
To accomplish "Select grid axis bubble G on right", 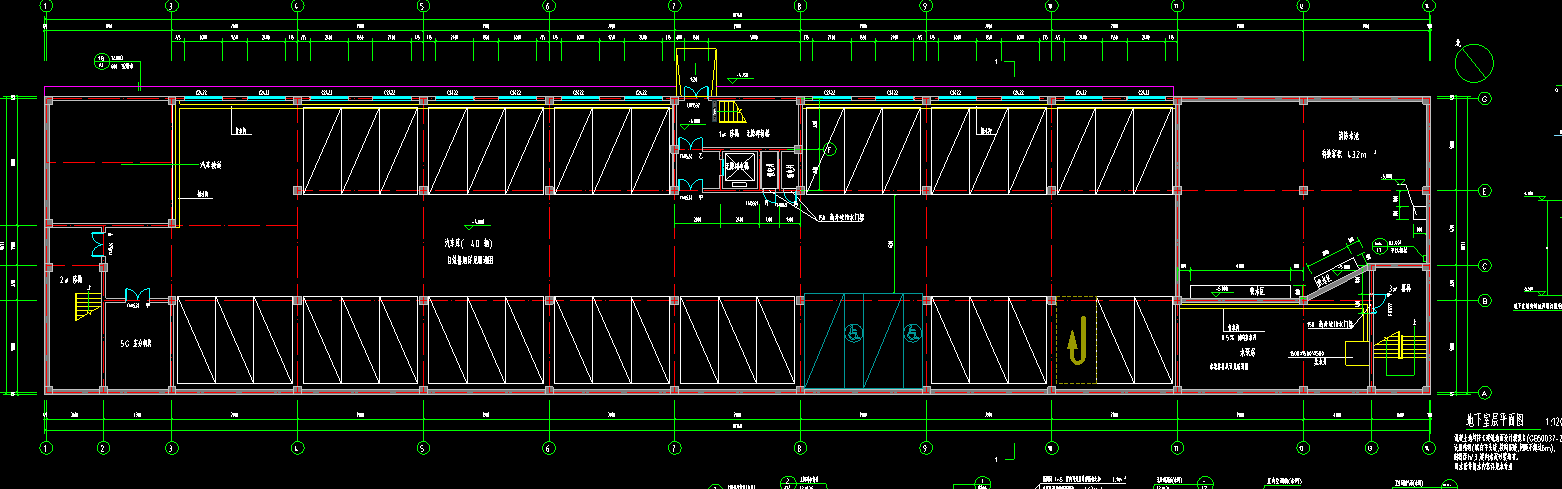I will (1485, 99).
